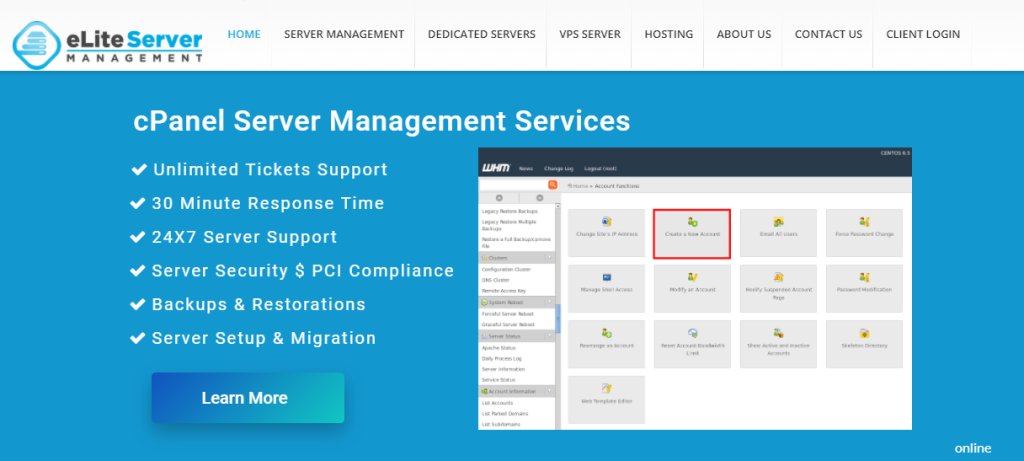
Task: Click the Skeleton Directory icon
Action: coord(864,333)
